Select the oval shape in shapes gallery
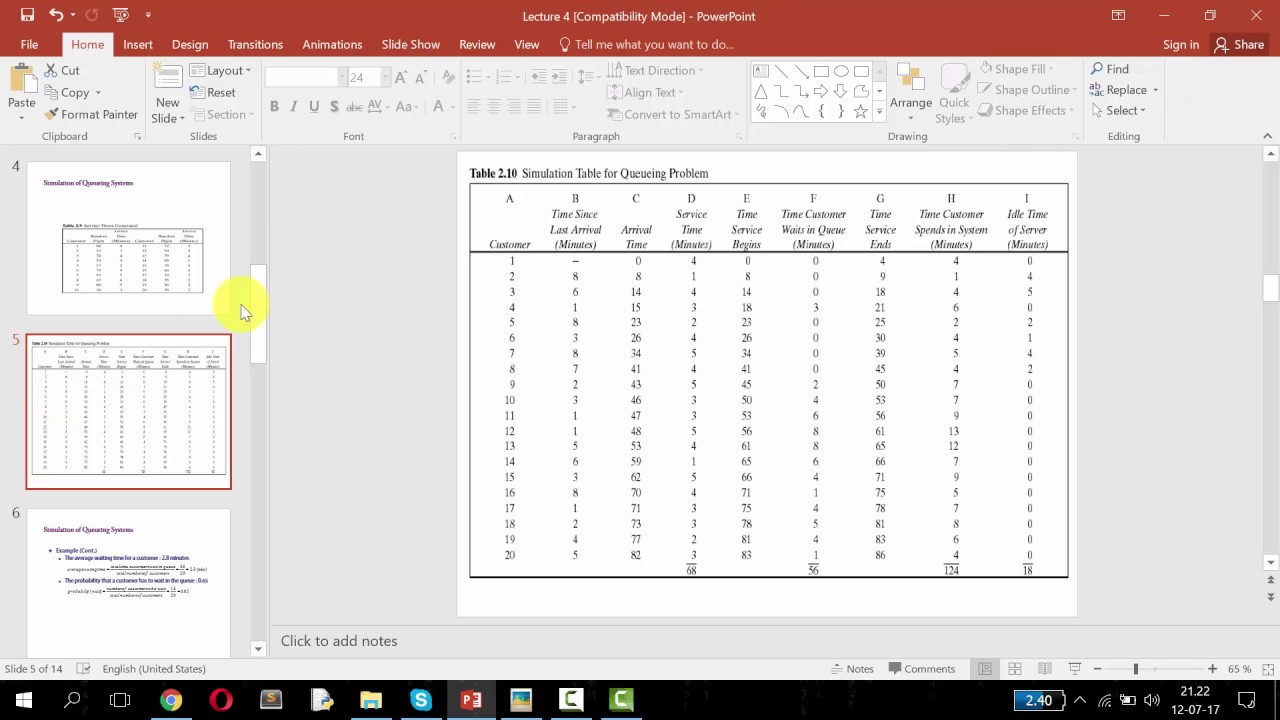 coord(841,71)
